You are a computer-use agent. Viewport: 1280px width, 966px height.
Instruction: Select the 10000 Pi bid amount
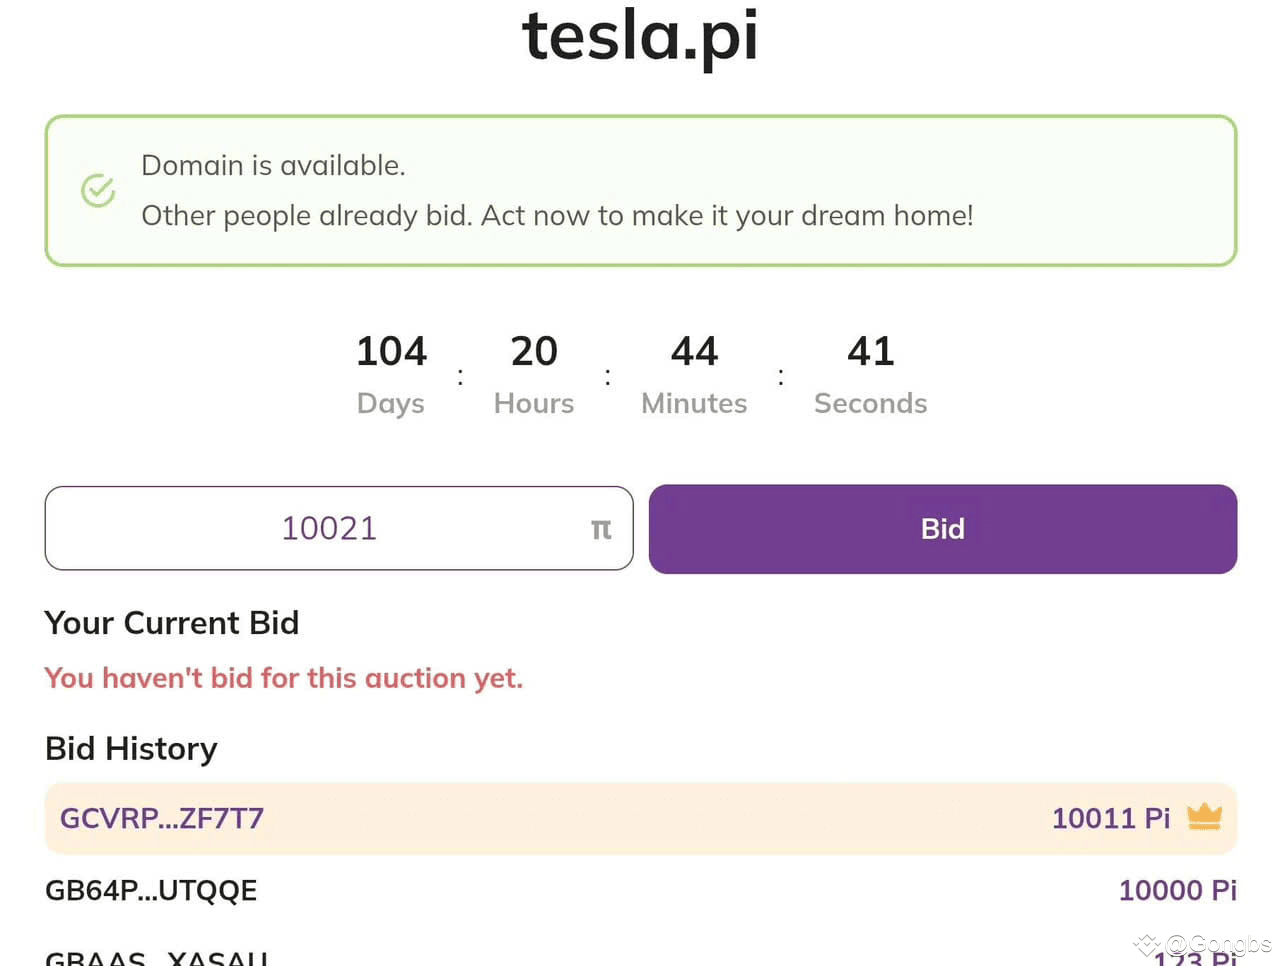1178,890
